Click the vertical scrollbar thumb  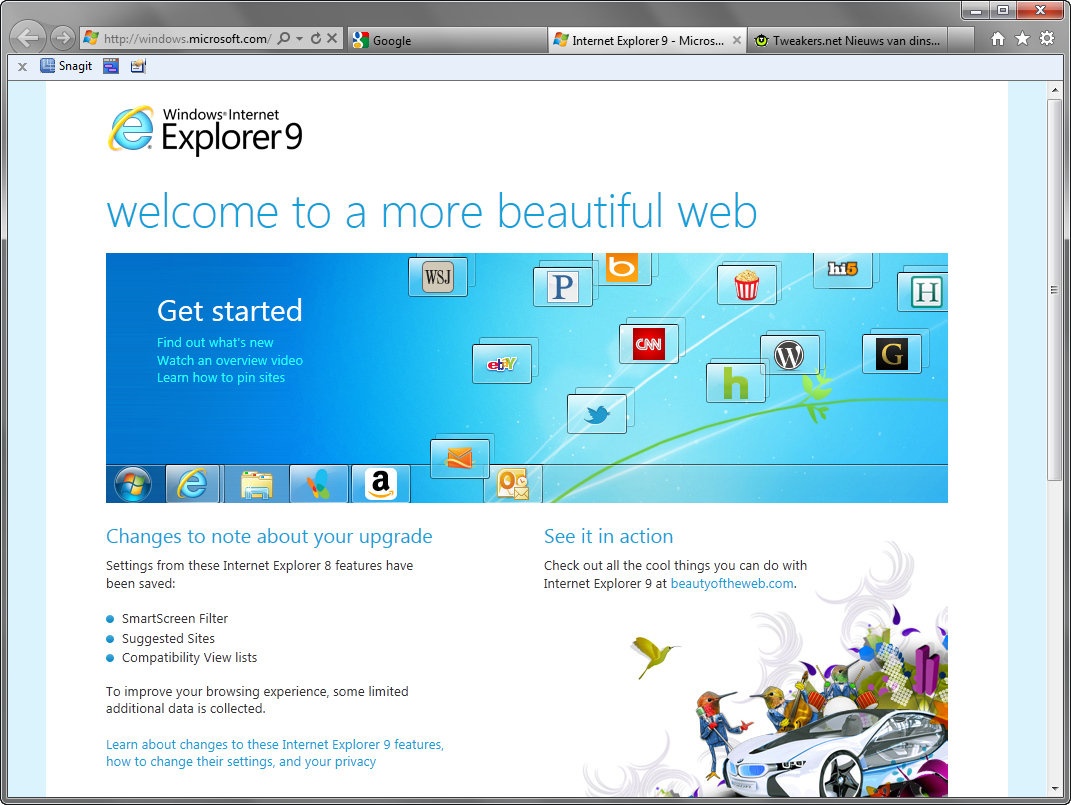coord(1055,289)
